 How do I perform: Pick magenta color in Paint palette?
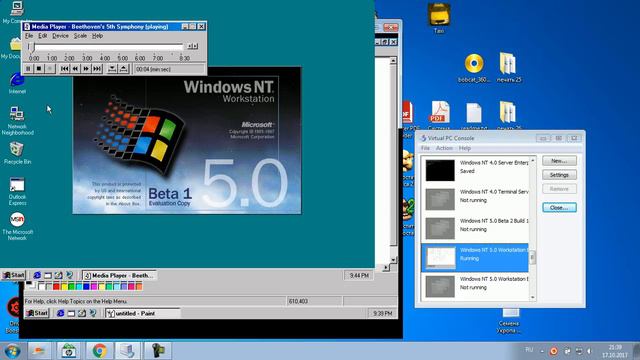coord(94,287)
